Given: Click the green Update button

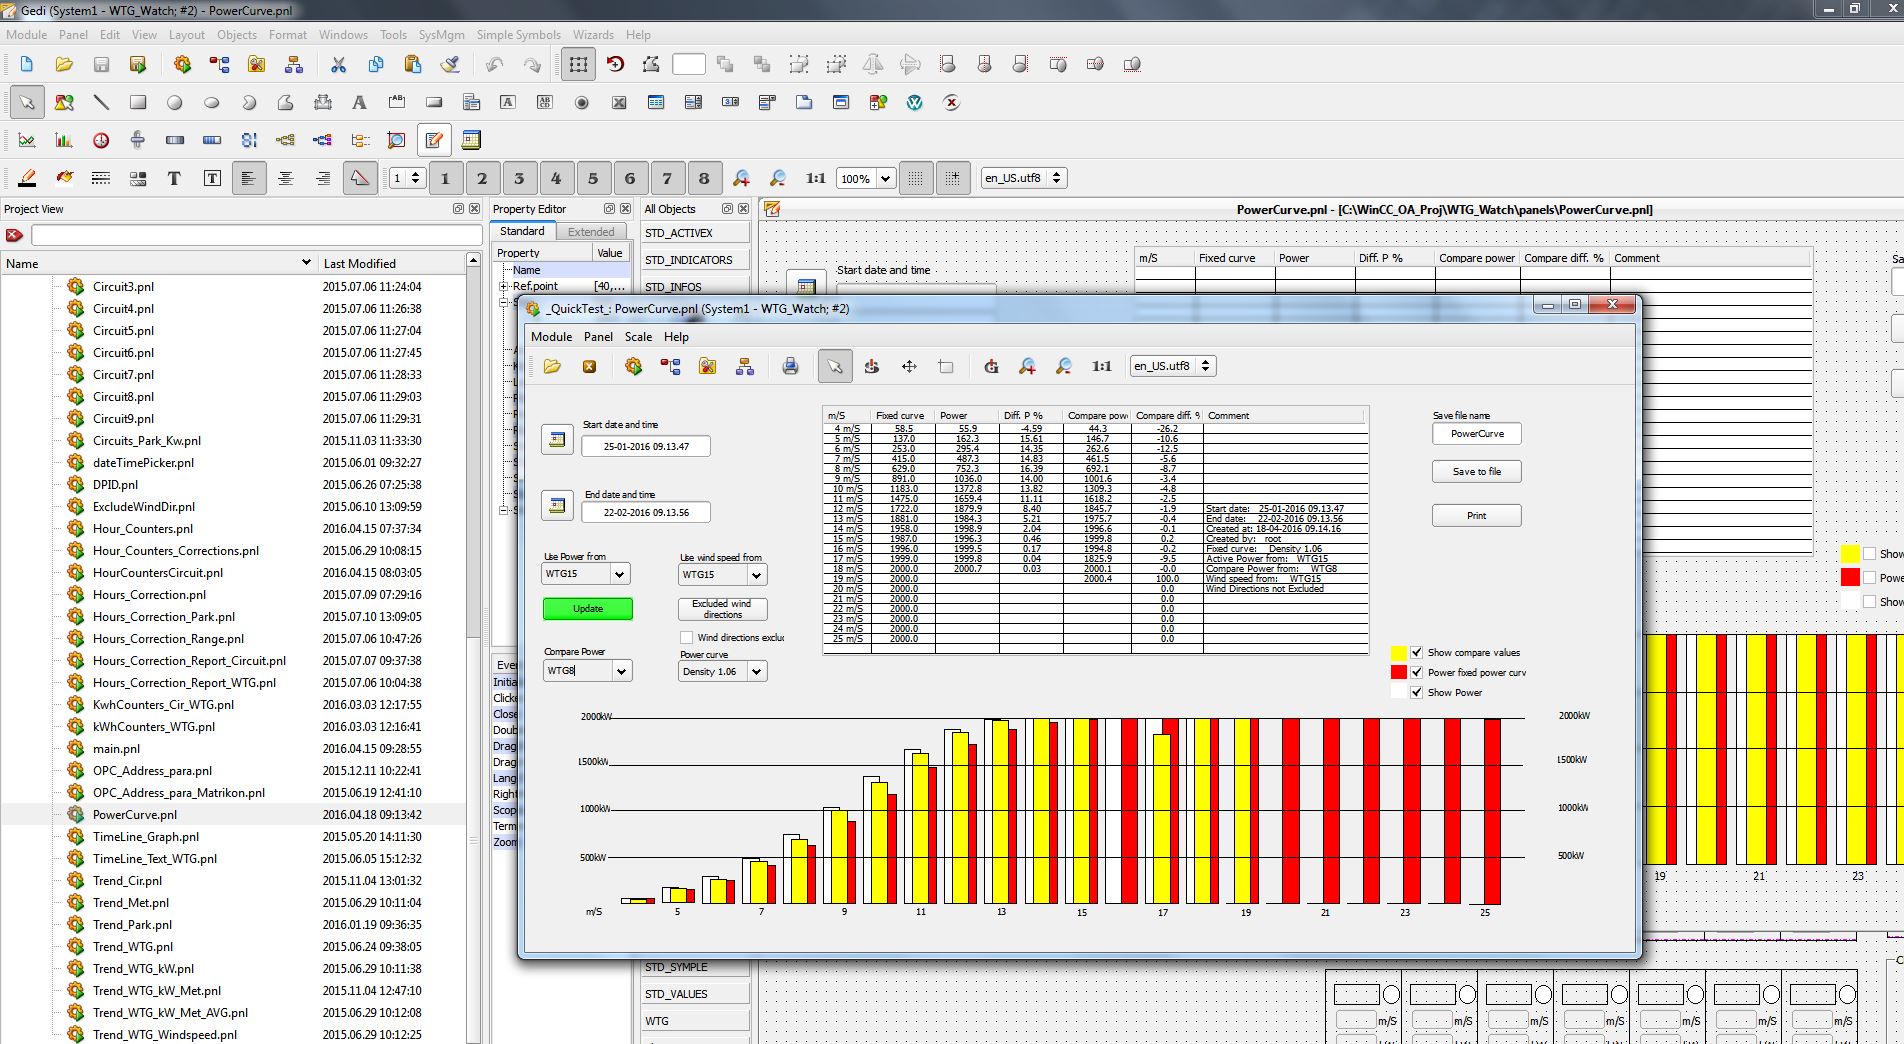Looking at the screenshot, I should point(588,608).
